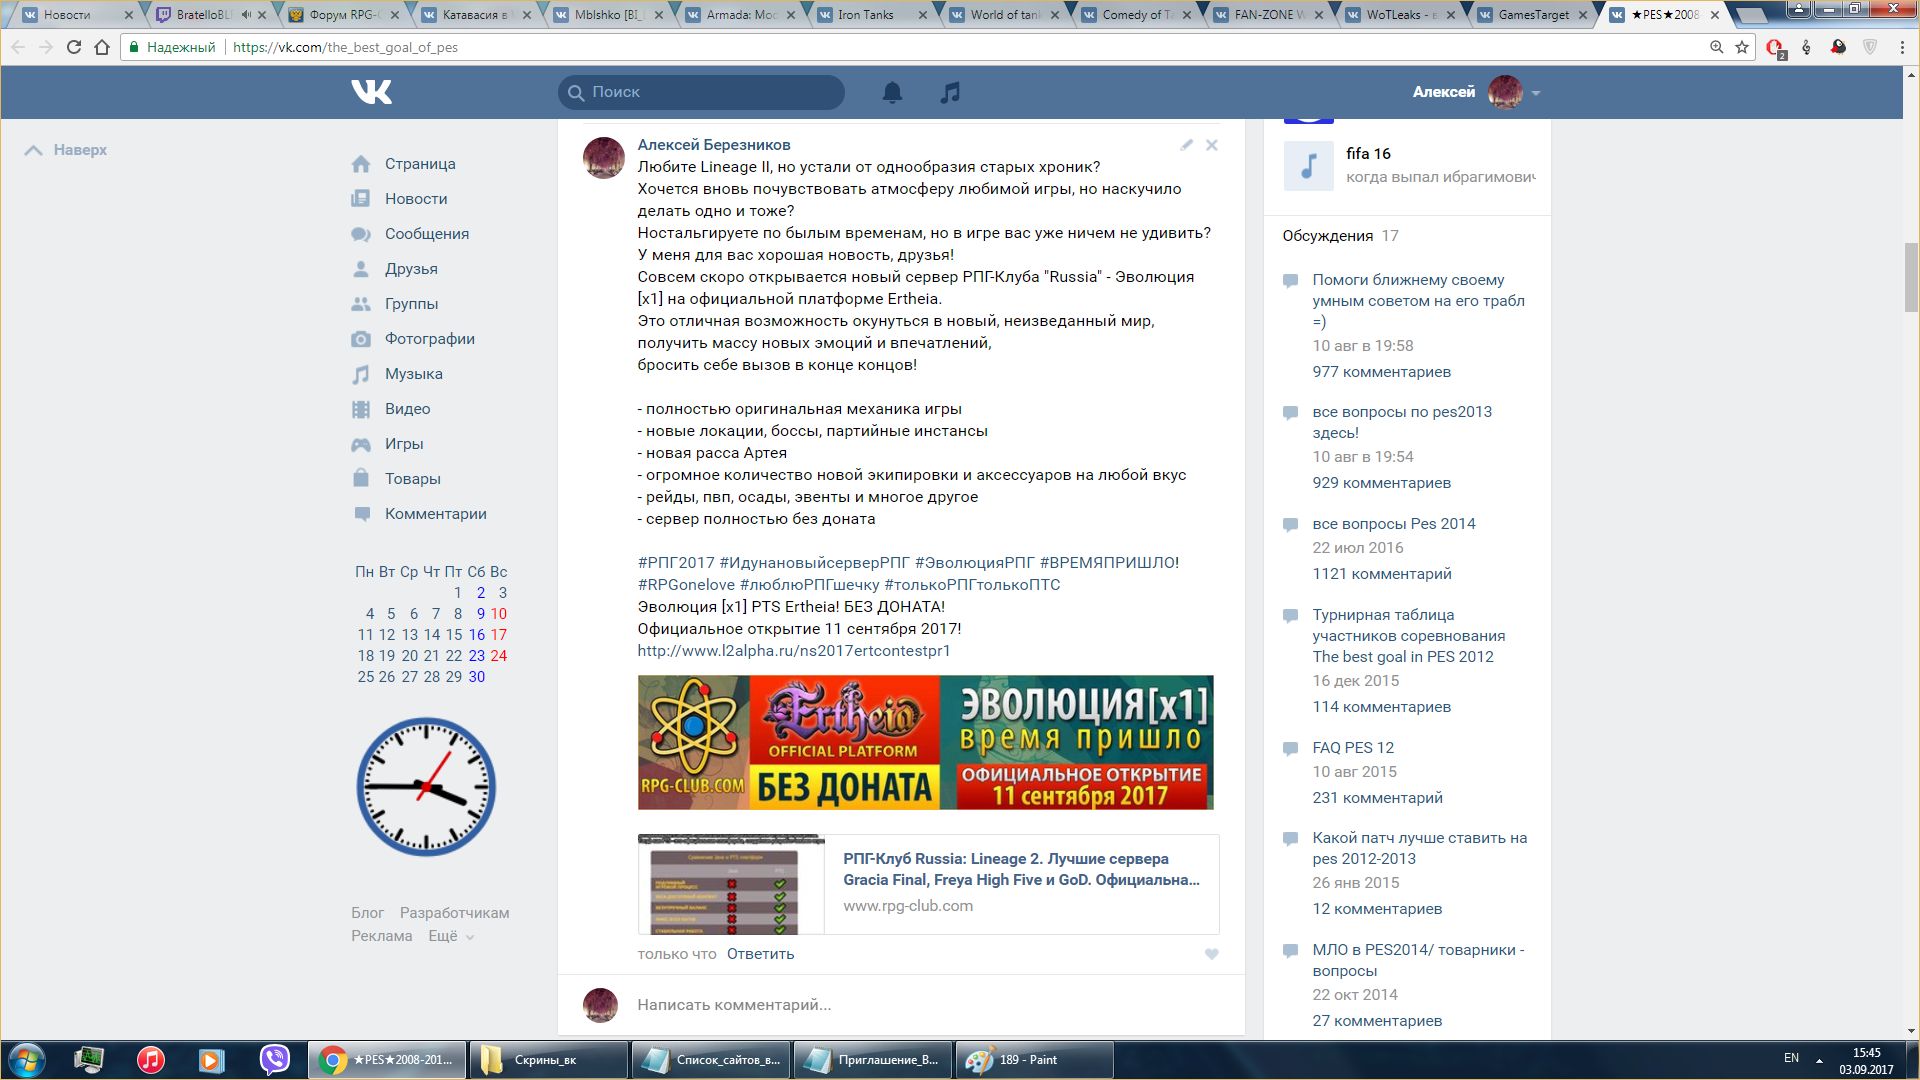This screenshot has width=1920, height=1080.
Task: Open iTunes from the taskbar
Action: click(151, 1059)
